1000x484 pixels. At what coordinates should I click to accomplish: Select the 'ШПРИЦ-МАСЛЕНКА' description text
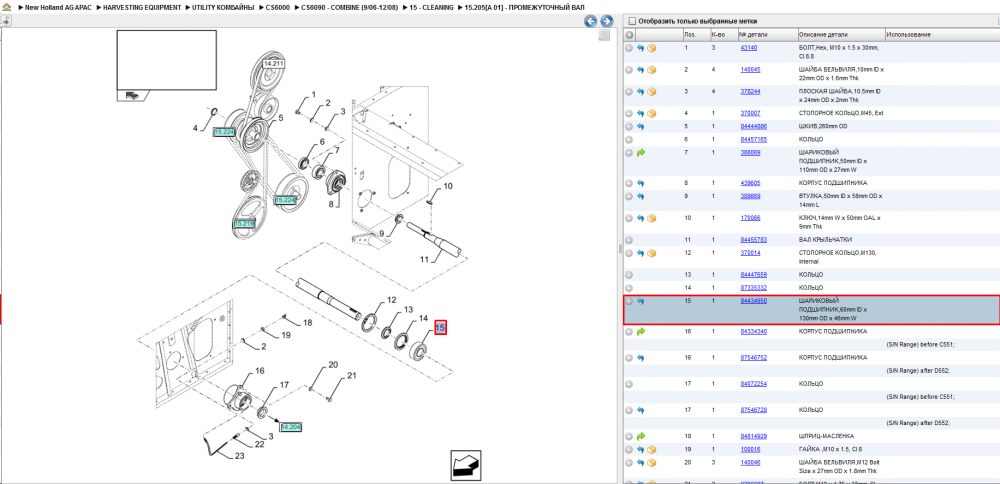(826, 436)
